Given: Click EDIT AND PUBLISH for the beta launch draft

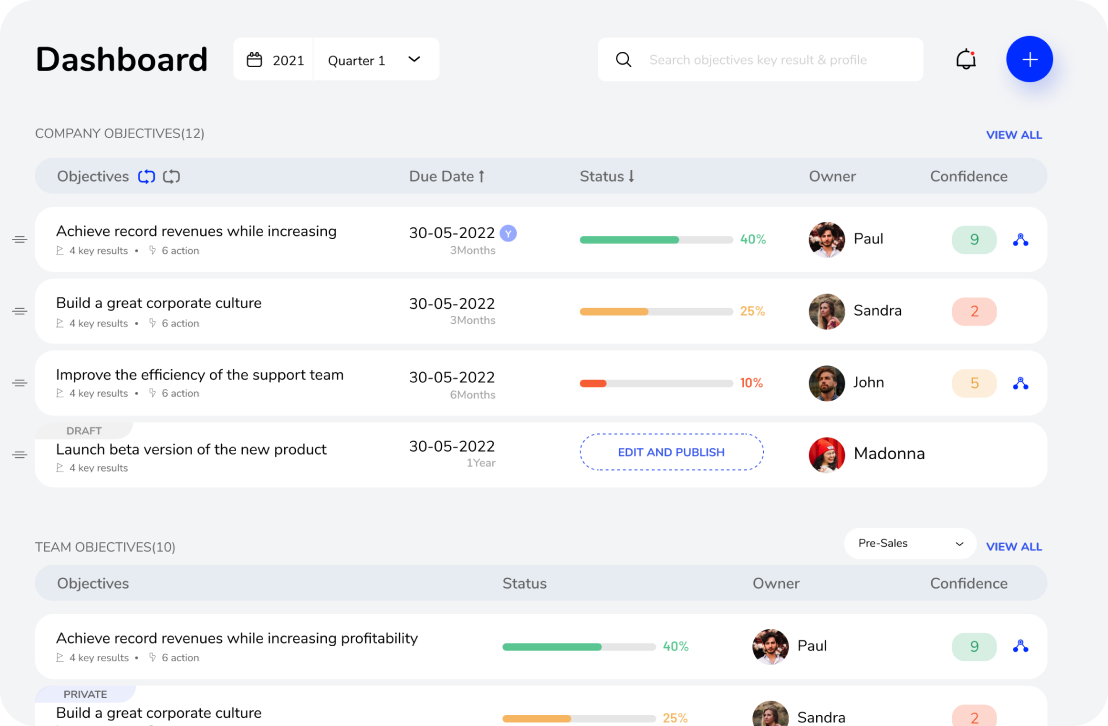Looking at the screenshot, I should (x=671, y=452).
